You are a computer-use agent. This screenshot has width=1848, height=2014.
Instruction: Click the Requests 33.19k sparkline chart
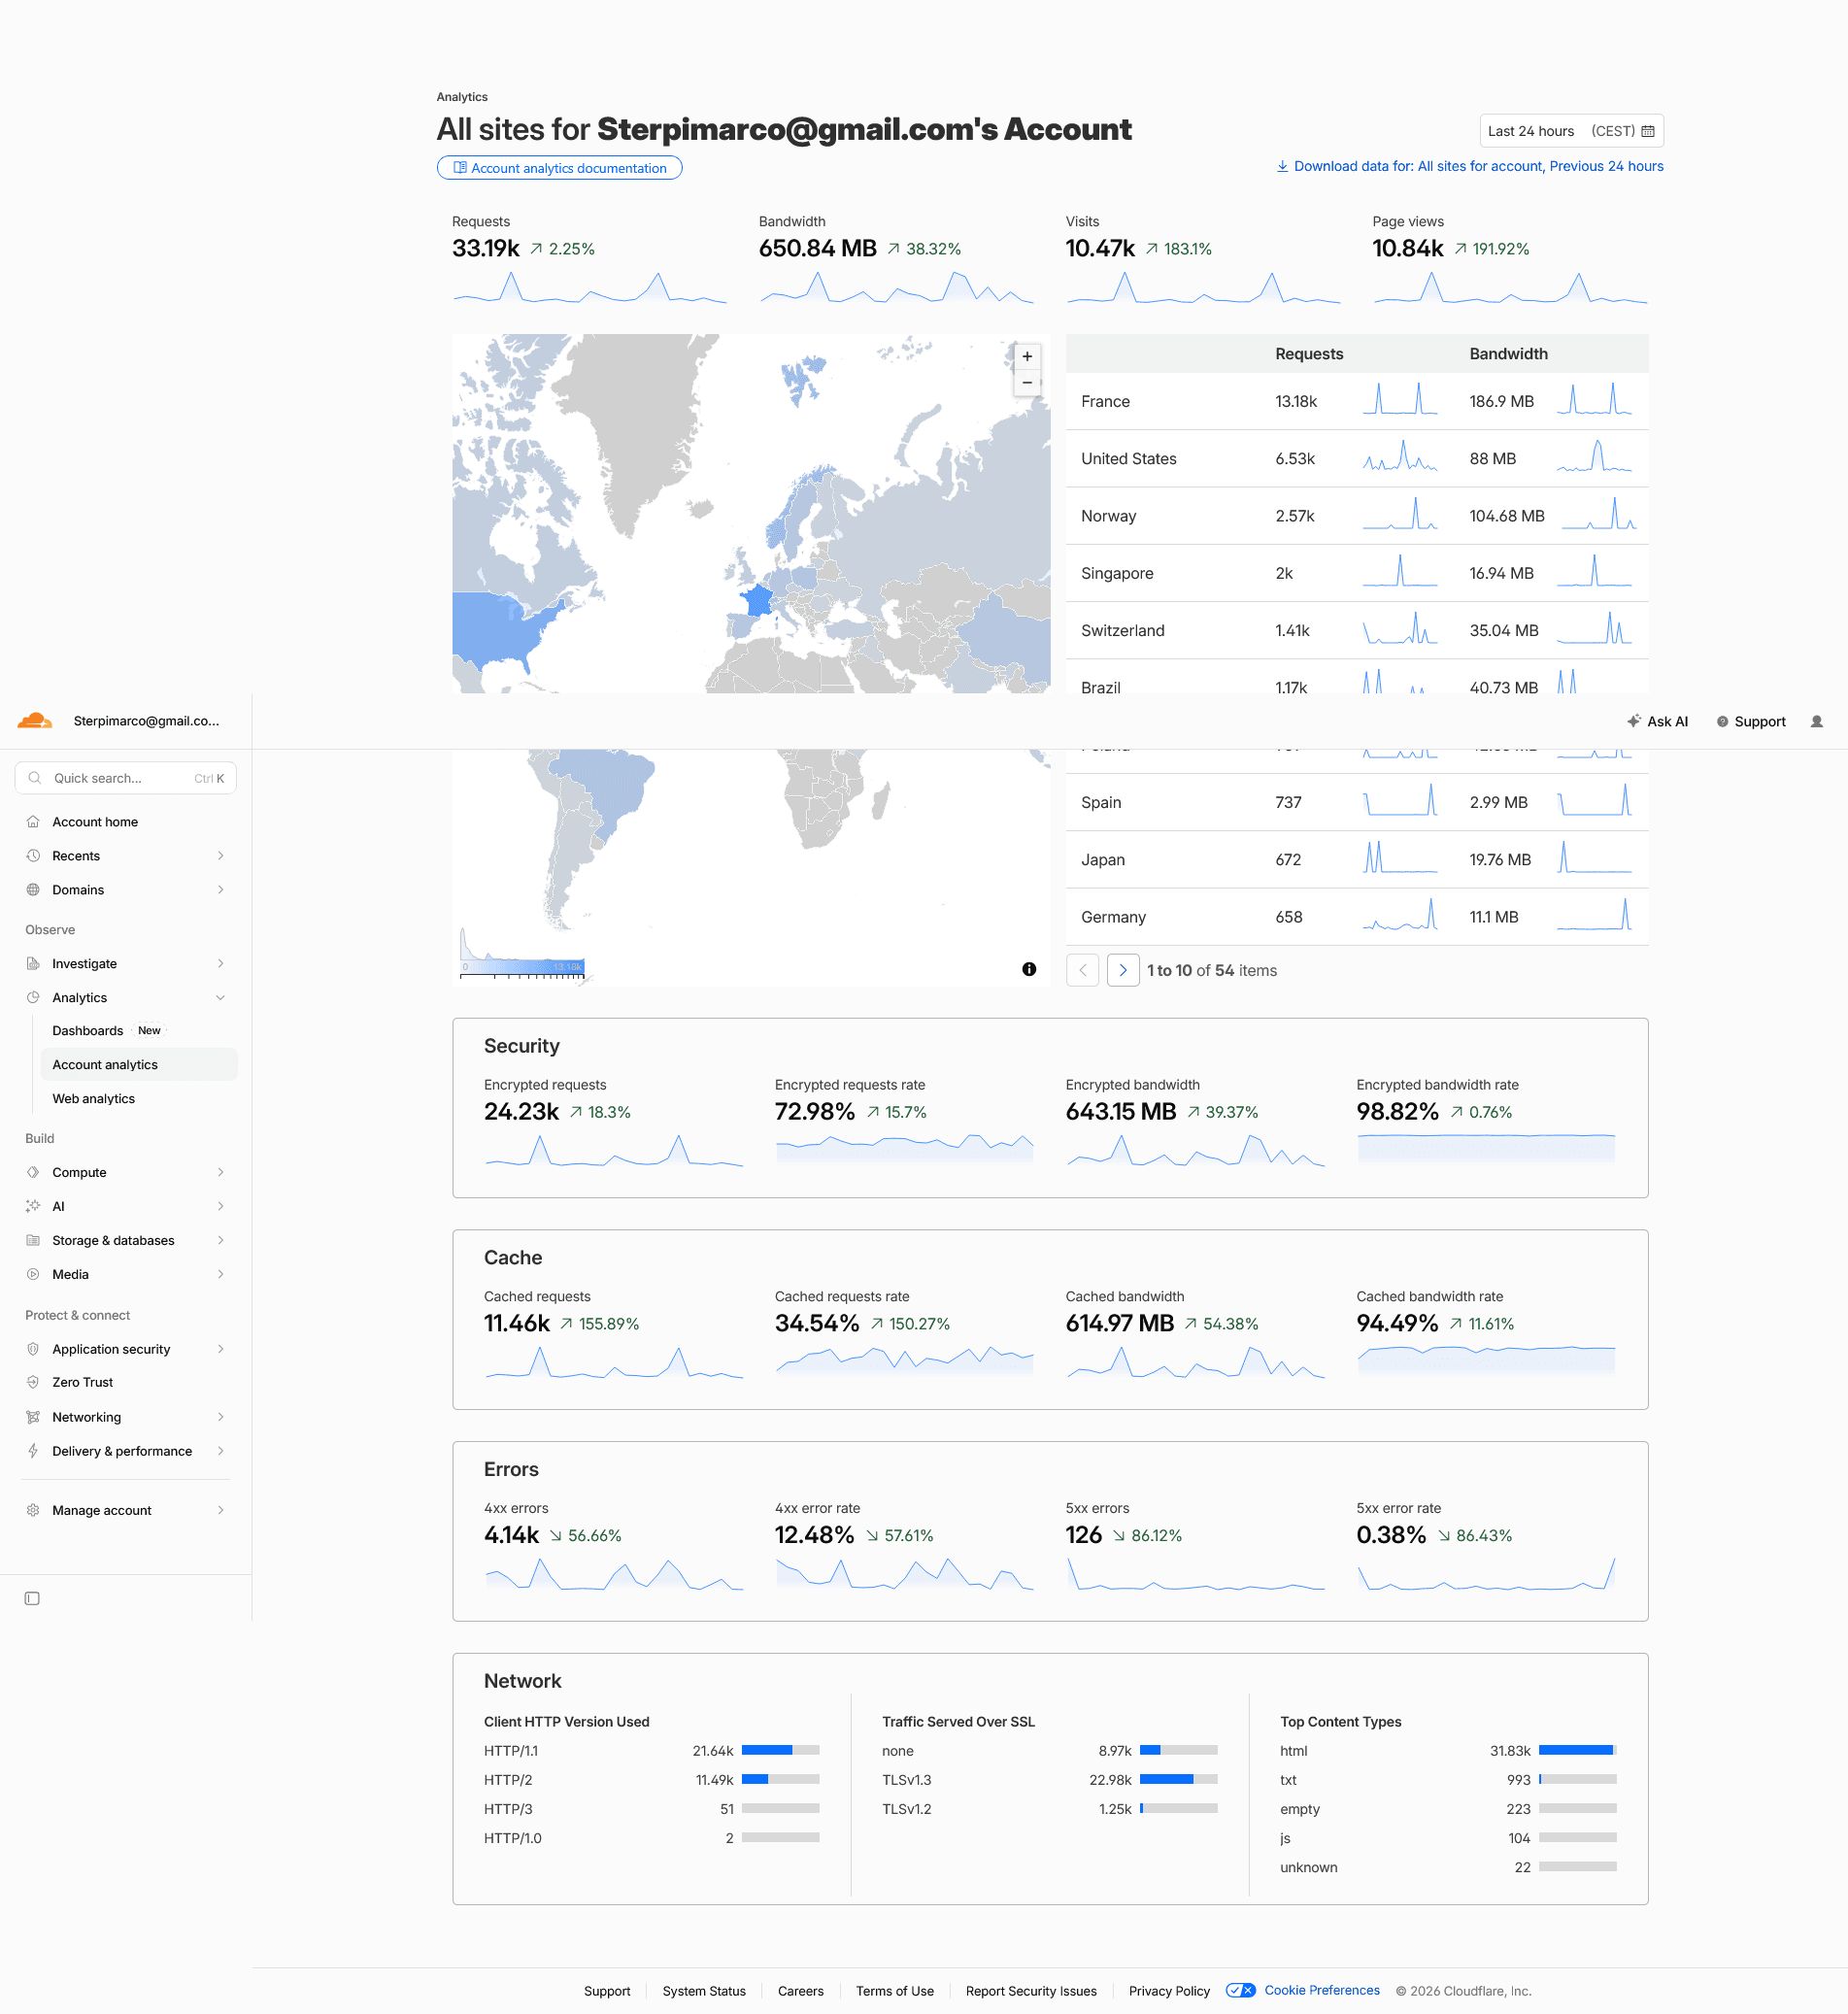point(589,287)
